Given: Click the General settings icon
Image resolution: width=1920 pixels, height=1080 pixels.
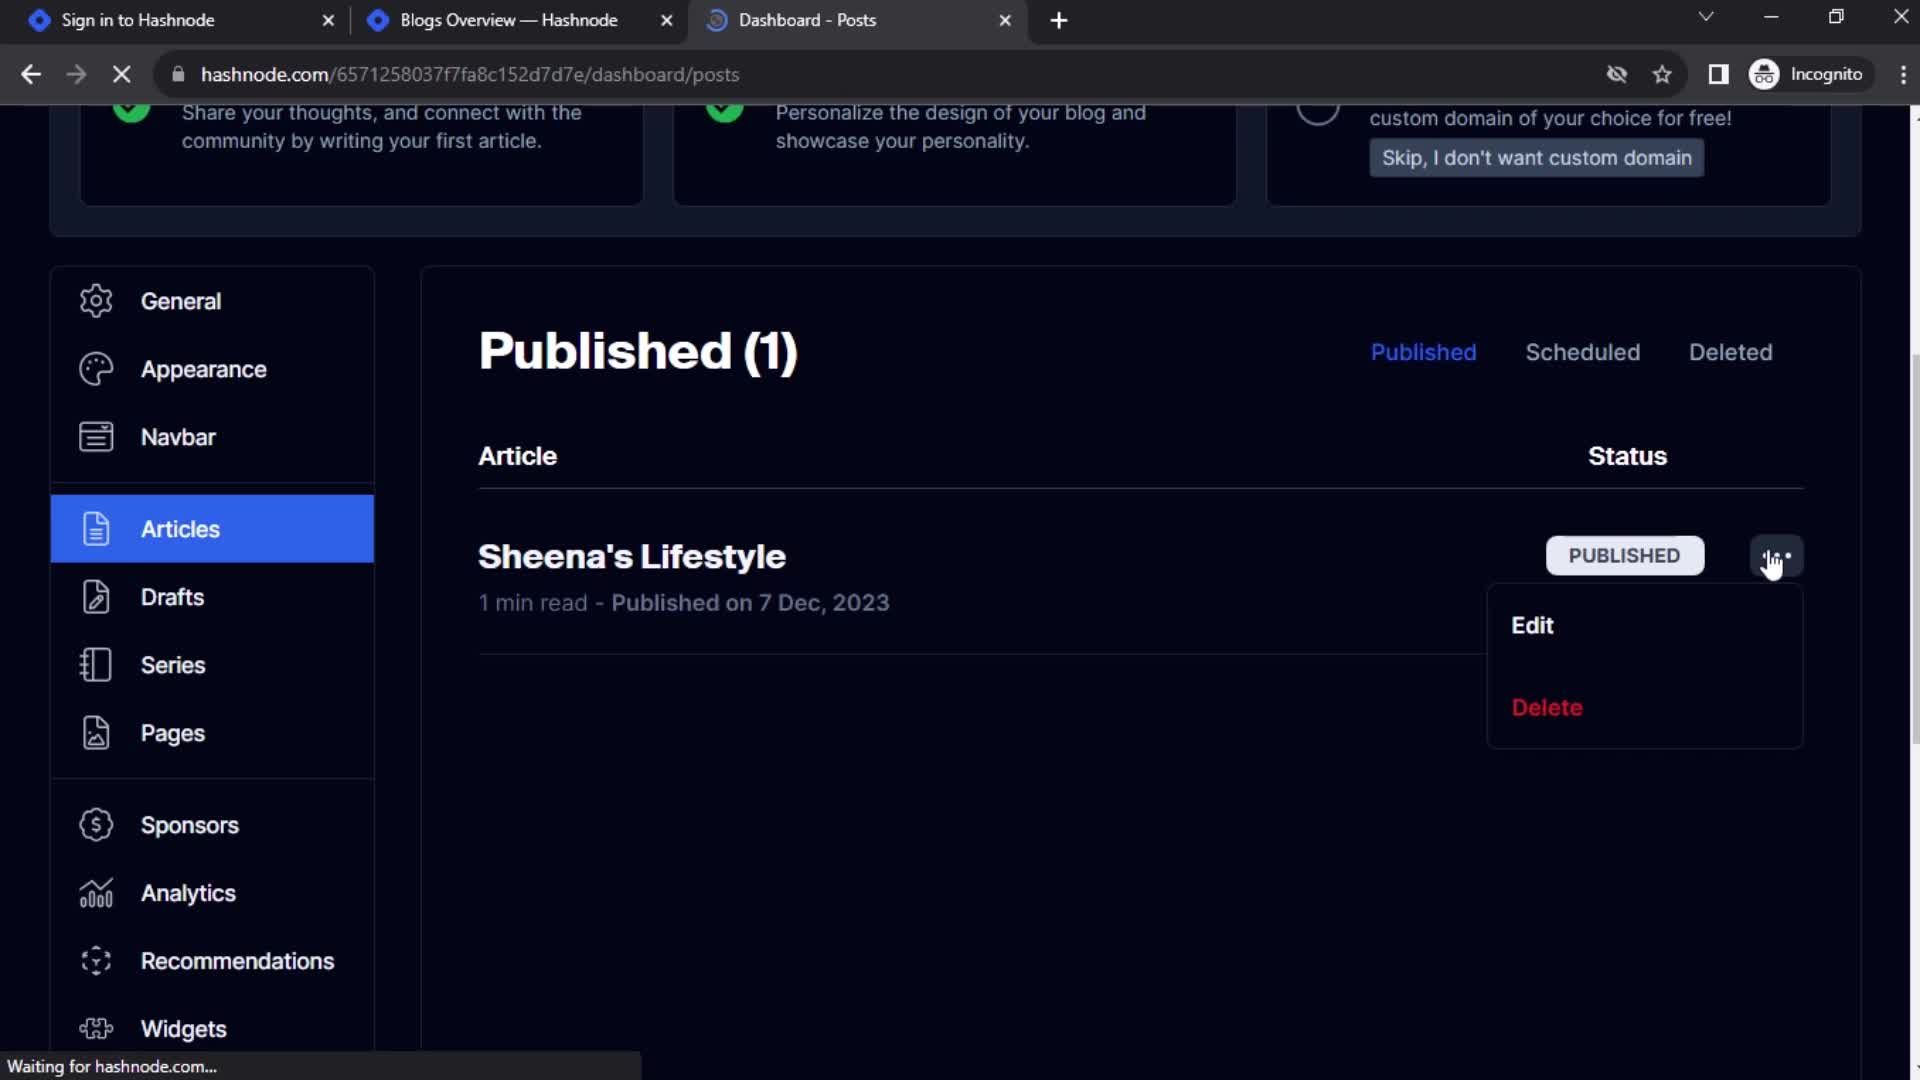Looking at the screenshot, I should pos(96,301).
